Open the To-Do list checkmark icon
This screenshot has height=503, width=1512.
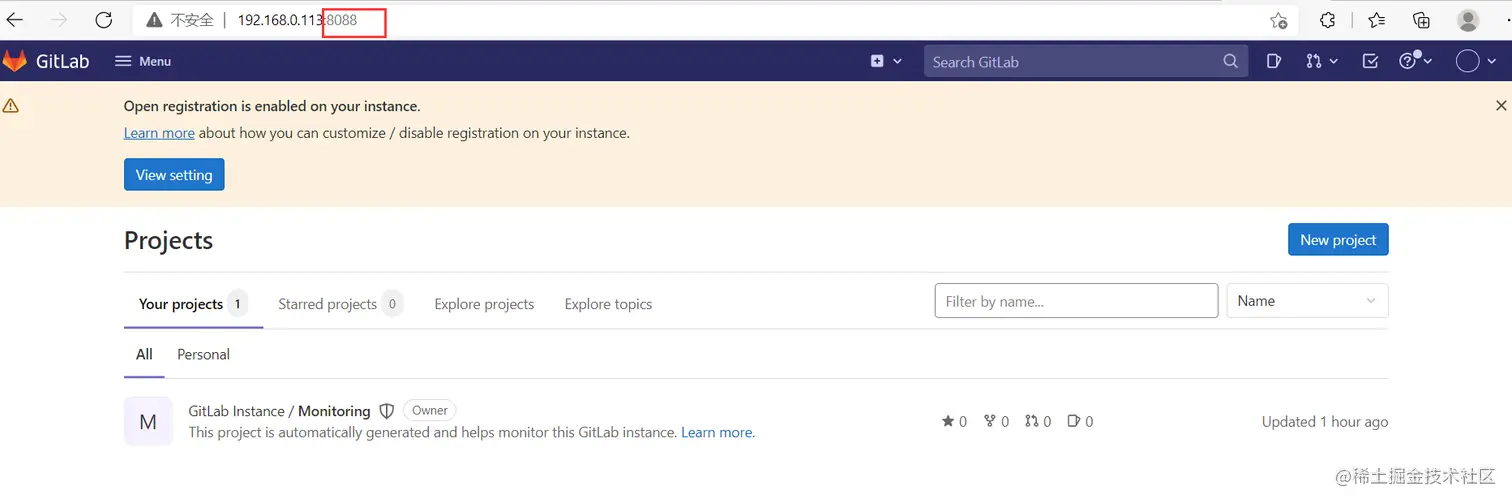(x=1370, y=61)
